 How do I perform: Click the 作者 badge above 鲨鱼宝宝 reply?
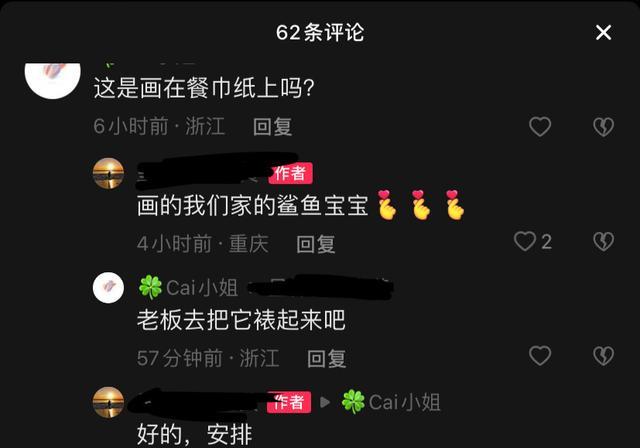[291, 173]
